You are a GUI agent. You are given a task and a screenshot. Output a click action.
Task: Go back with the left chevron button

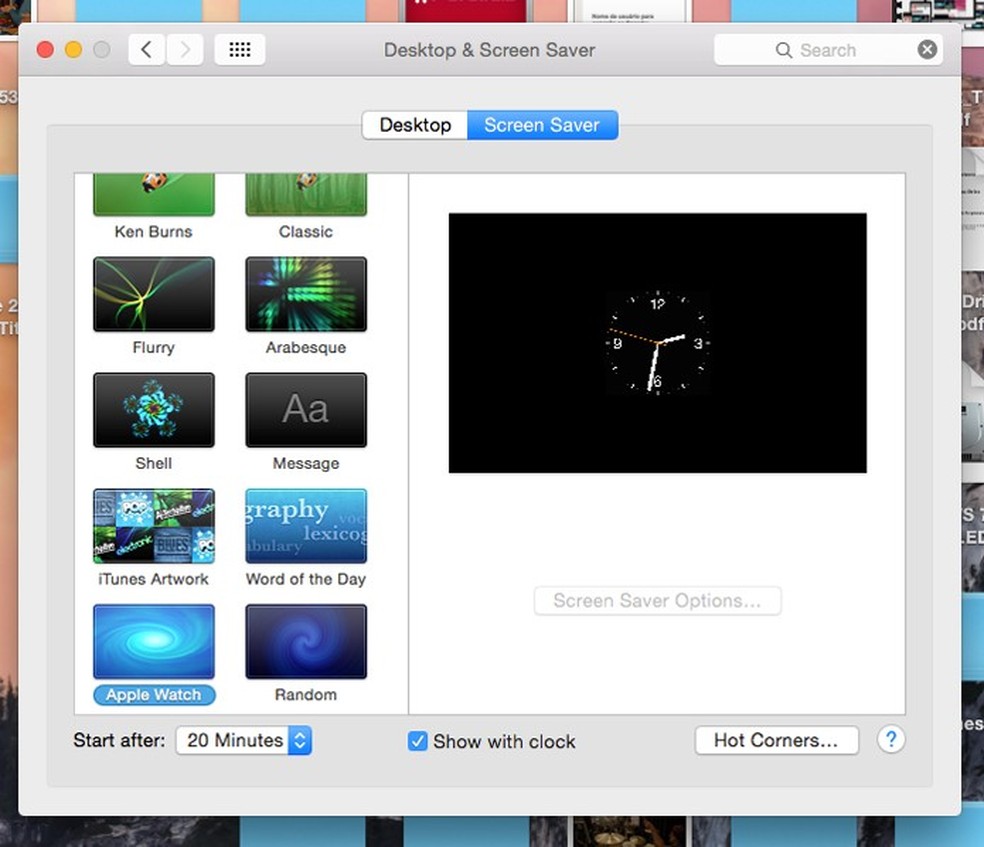(147, 50)
